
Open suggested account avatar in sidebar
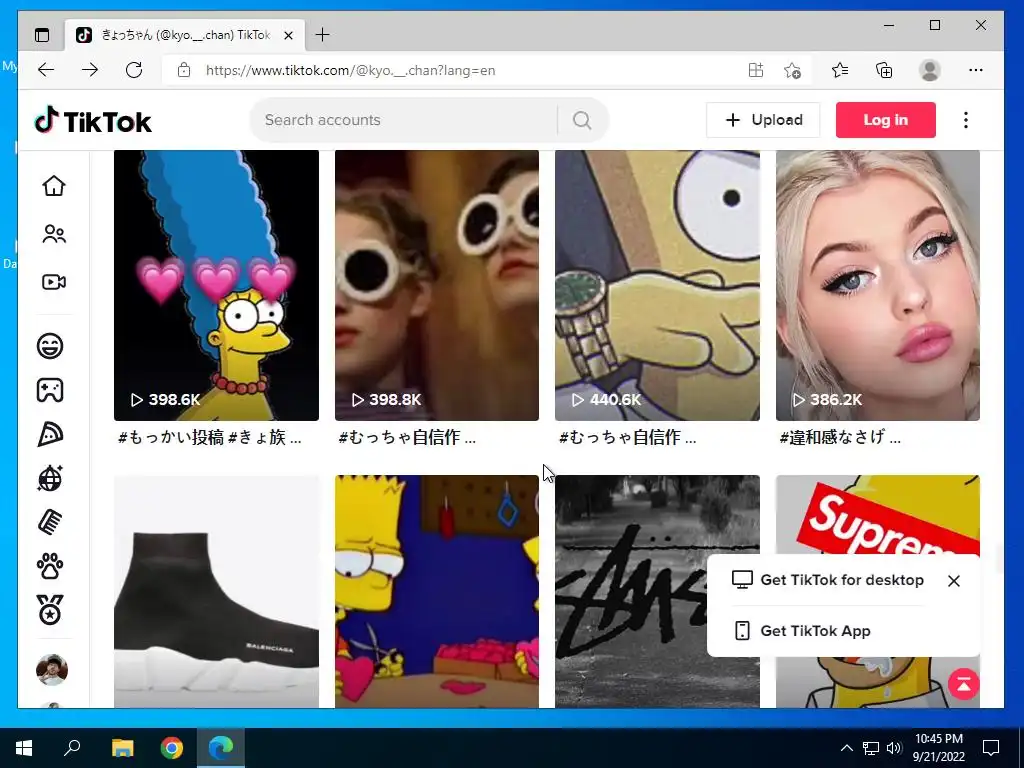pos(52,669)
